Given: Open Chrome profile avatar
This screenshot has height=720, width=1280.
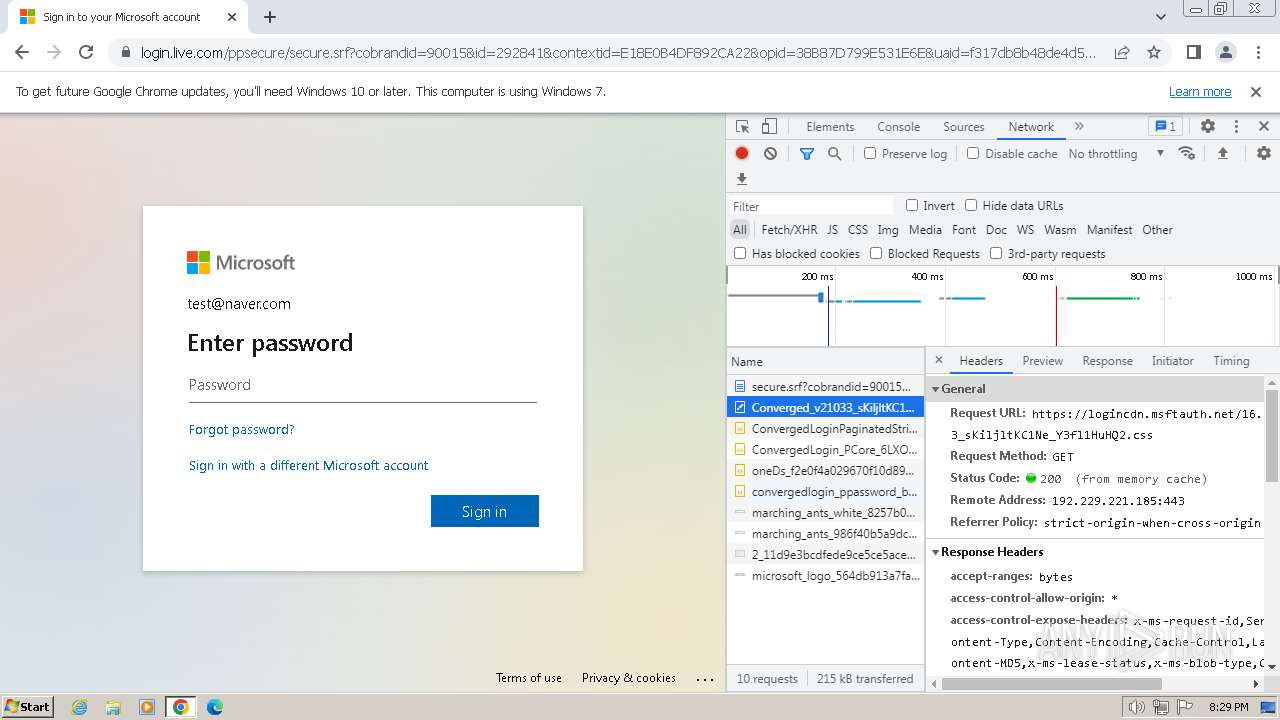Looking at the screenshot, I should 1226,52.
